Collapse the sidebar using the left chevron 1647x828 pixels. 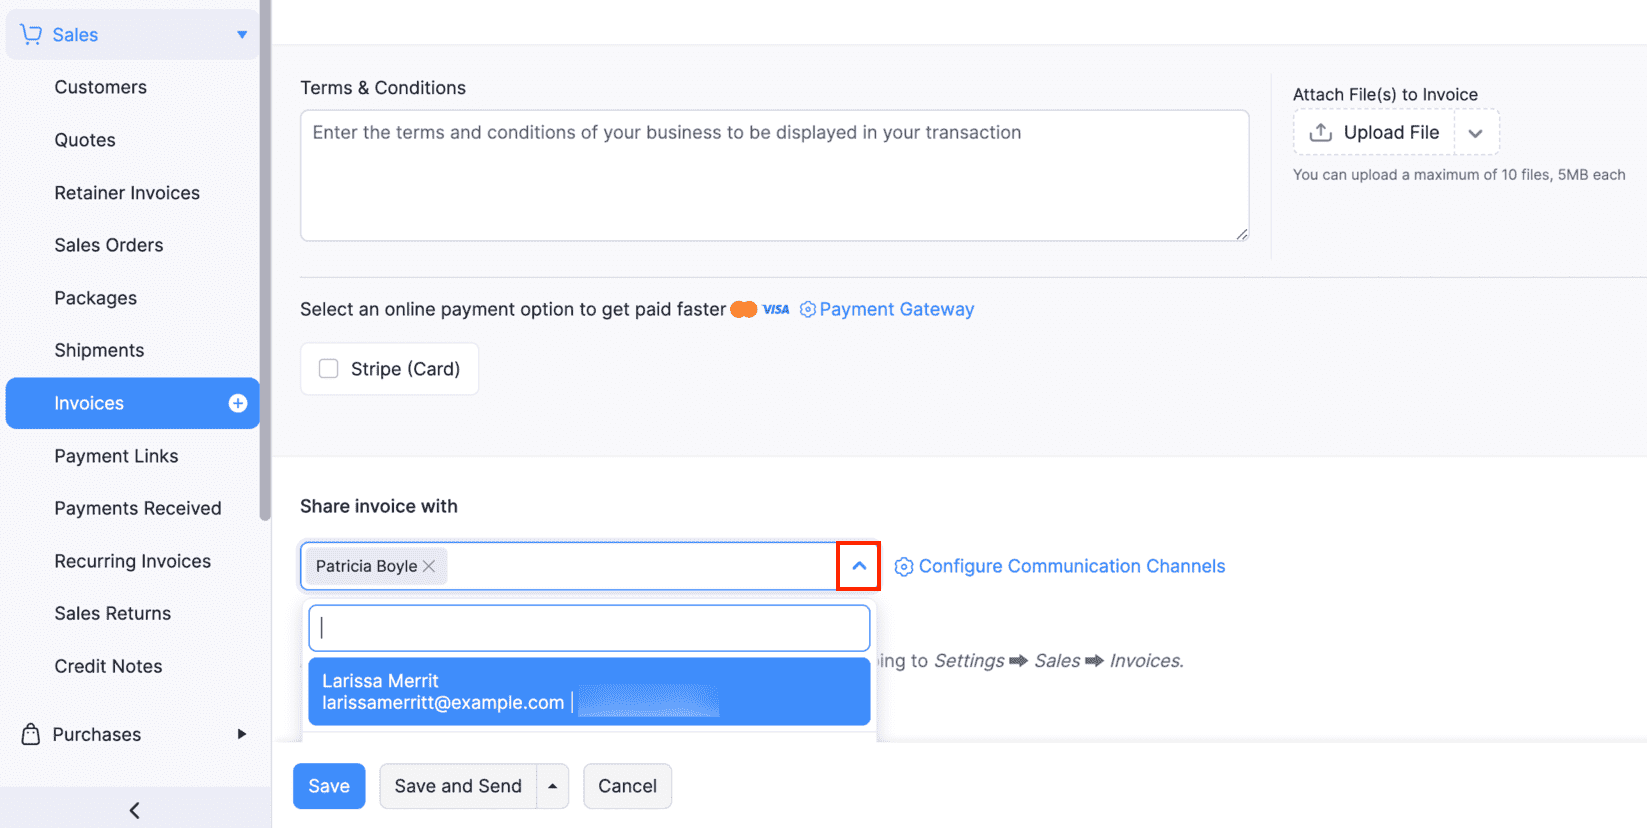pos(134,809)
